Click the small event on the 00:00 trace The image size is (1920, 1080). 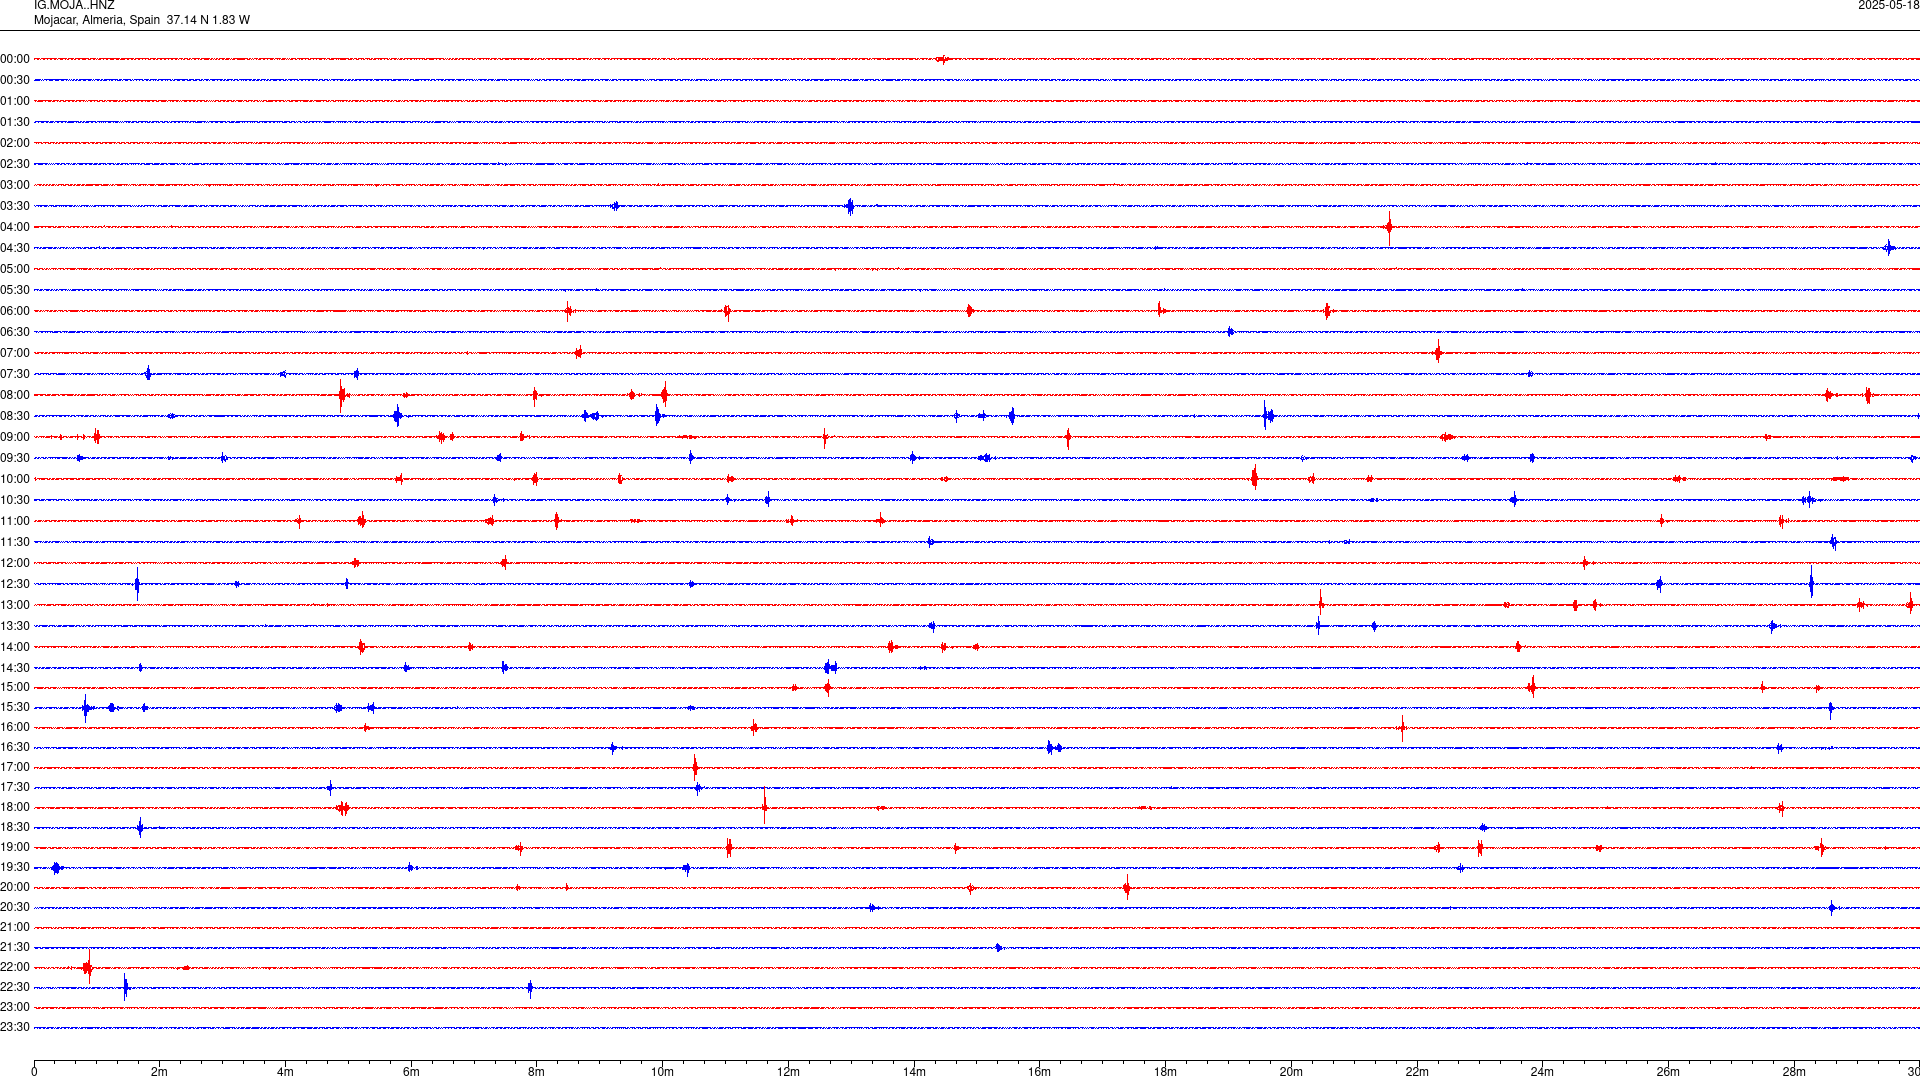942,59
